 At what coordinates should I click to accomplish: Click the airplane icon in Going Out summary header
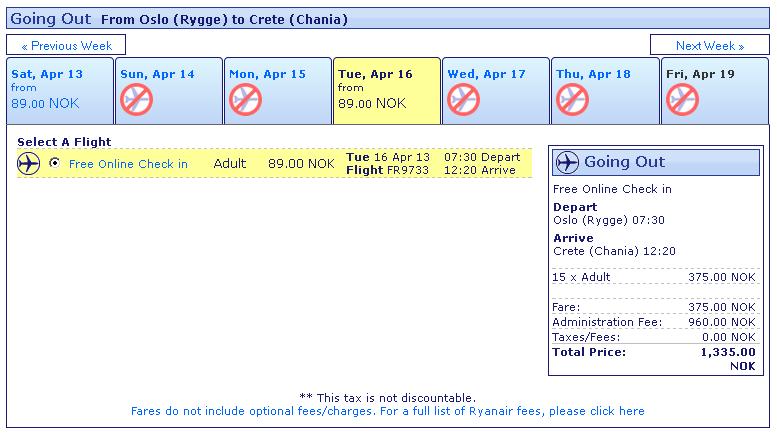pos(567,162)
